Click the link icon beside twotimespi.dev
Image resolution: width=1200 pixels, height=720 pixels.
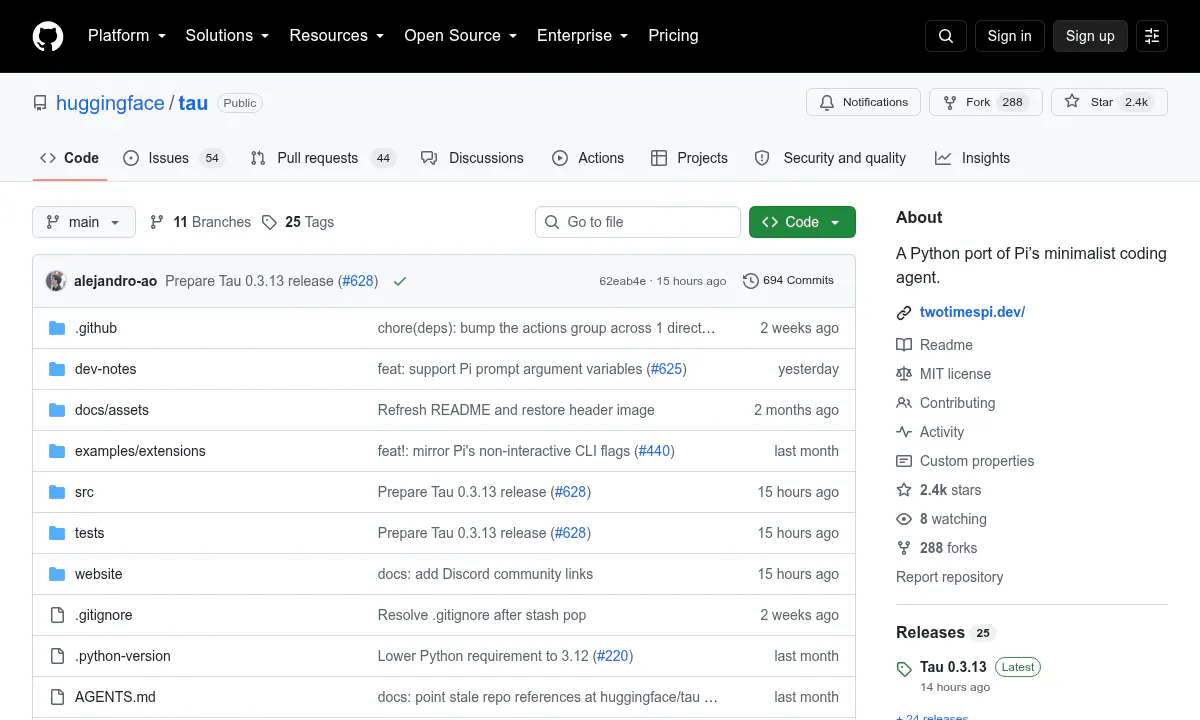click(904, 312)
